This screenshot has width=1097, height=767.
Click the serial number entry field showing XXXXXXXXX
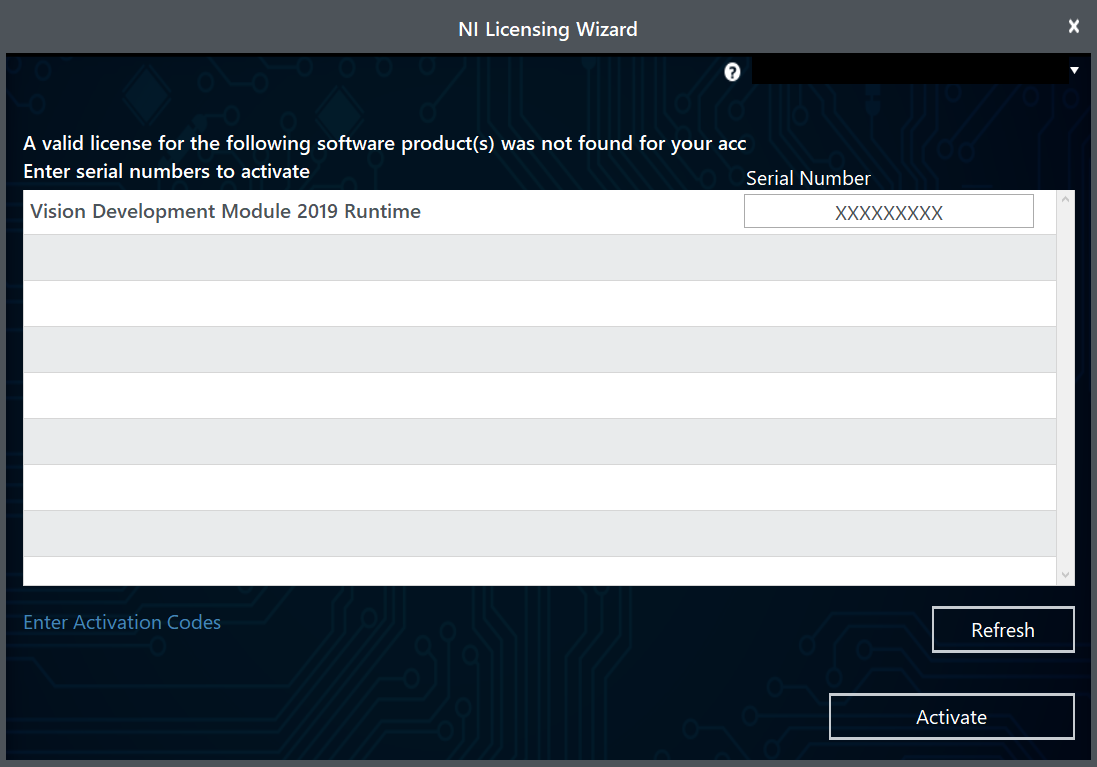click(888, 211)
